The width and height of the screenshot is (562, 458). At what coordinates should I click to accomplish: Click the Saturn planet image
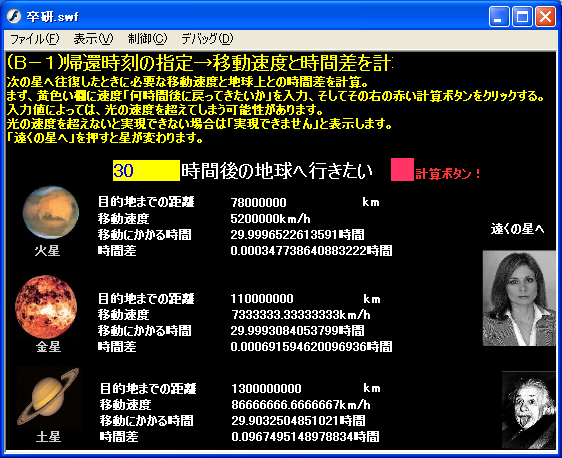click(x=49, y=396)
